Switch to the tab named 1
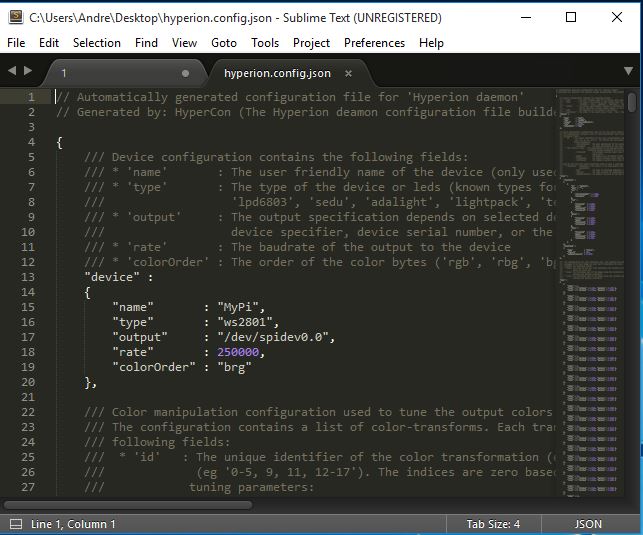The image size is (643, 535). [125, 73]
